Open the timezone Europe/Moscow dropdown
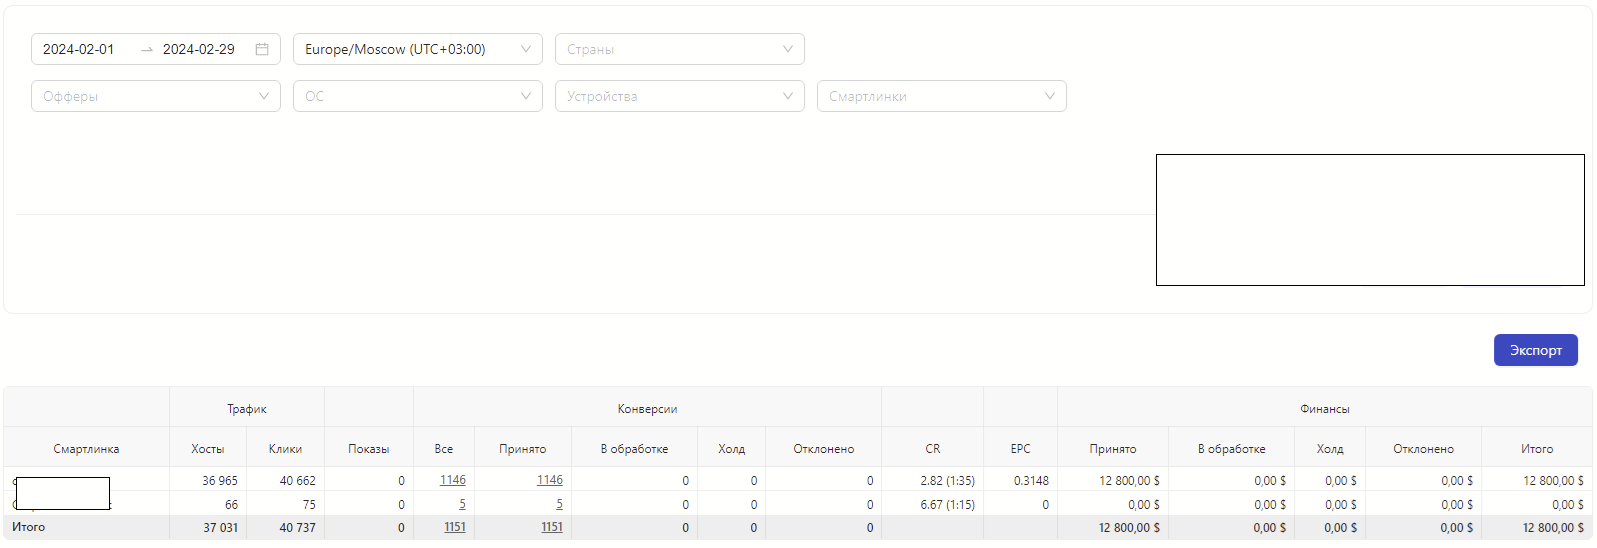This screenshot has height=548, width=1597. tap(417, 49)
